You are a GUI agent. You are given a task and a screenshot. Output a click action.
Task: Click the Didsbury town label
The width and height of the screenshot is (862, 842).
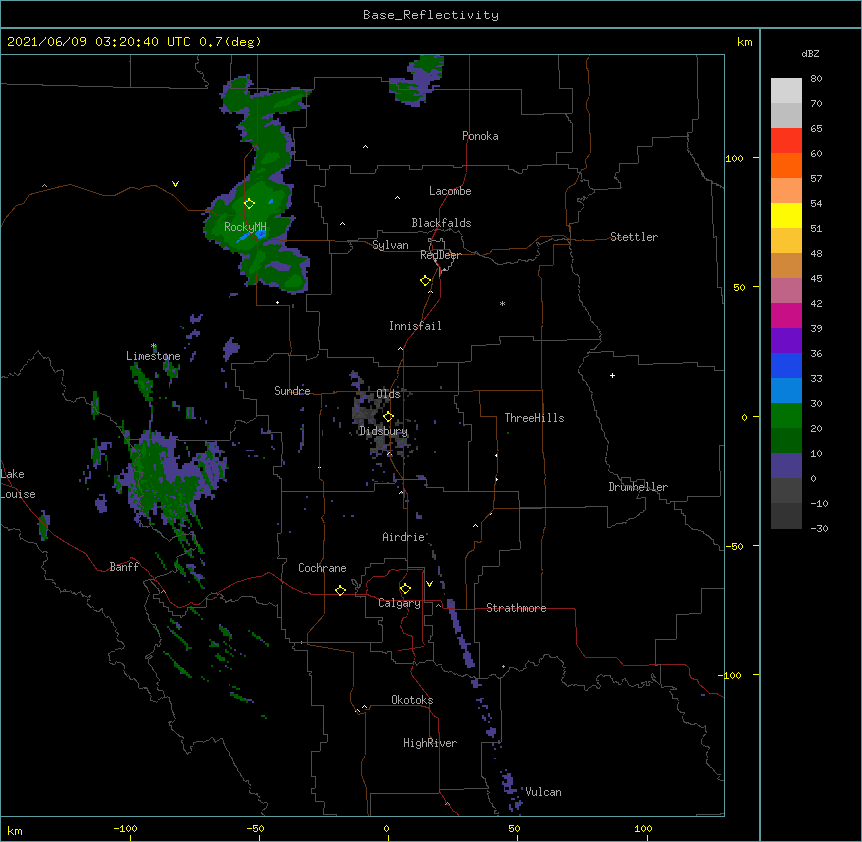point(383,431)
